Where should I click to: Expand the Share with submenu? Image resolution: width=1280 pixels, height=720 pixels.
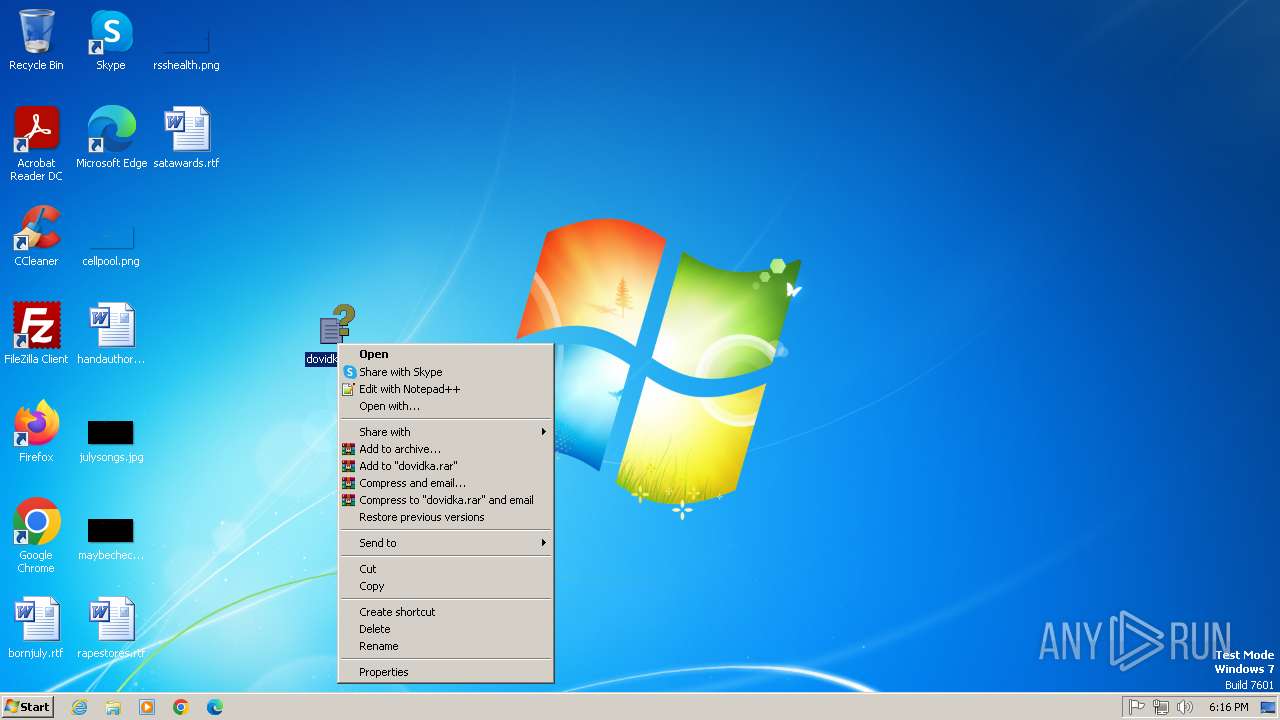pyautogui.click(x=446, y=432)
